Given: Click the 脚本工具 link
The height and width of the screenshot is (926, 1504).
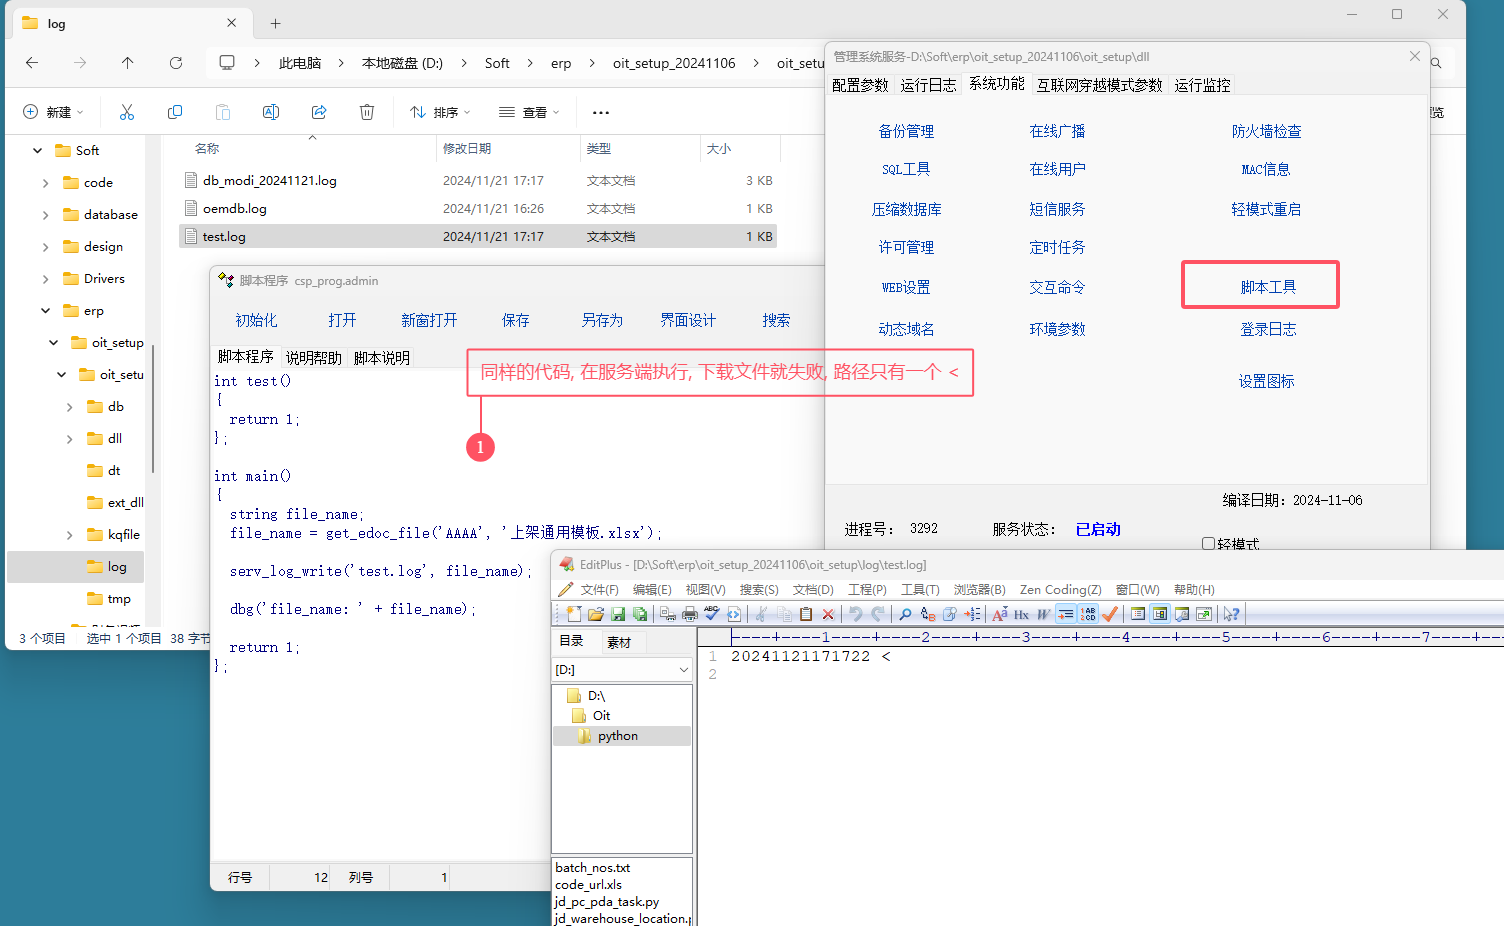Looking at the screenshot, I should [1267, 287].
